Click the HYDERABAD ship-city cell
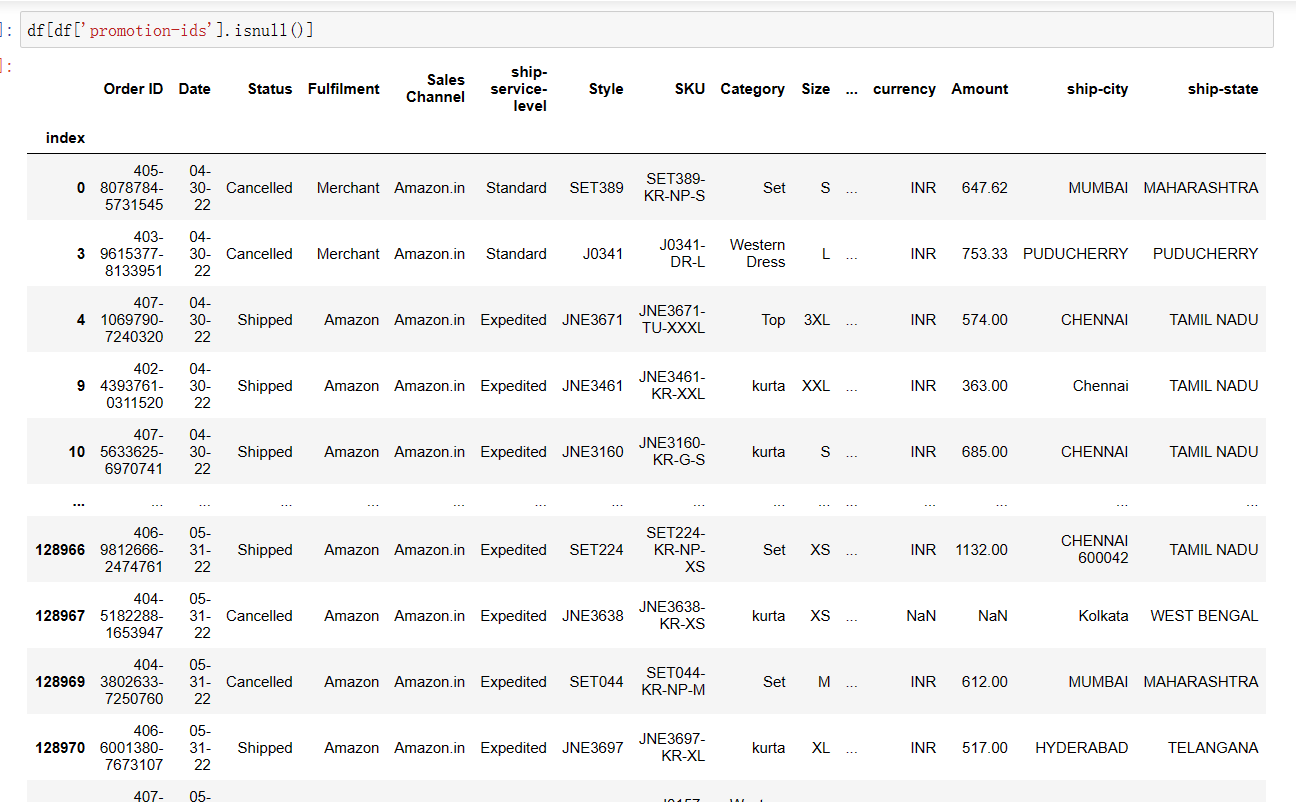The width and height of the screenshot is (1296, 802). pos(1081,748)
